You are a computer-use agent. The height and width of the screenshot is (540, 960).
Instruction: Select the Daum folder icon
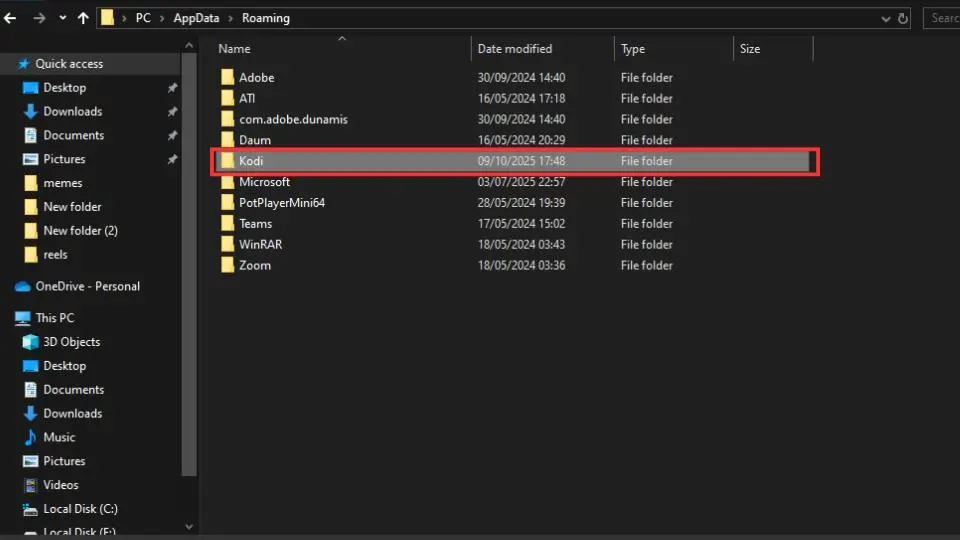click(x=227, y=140)
